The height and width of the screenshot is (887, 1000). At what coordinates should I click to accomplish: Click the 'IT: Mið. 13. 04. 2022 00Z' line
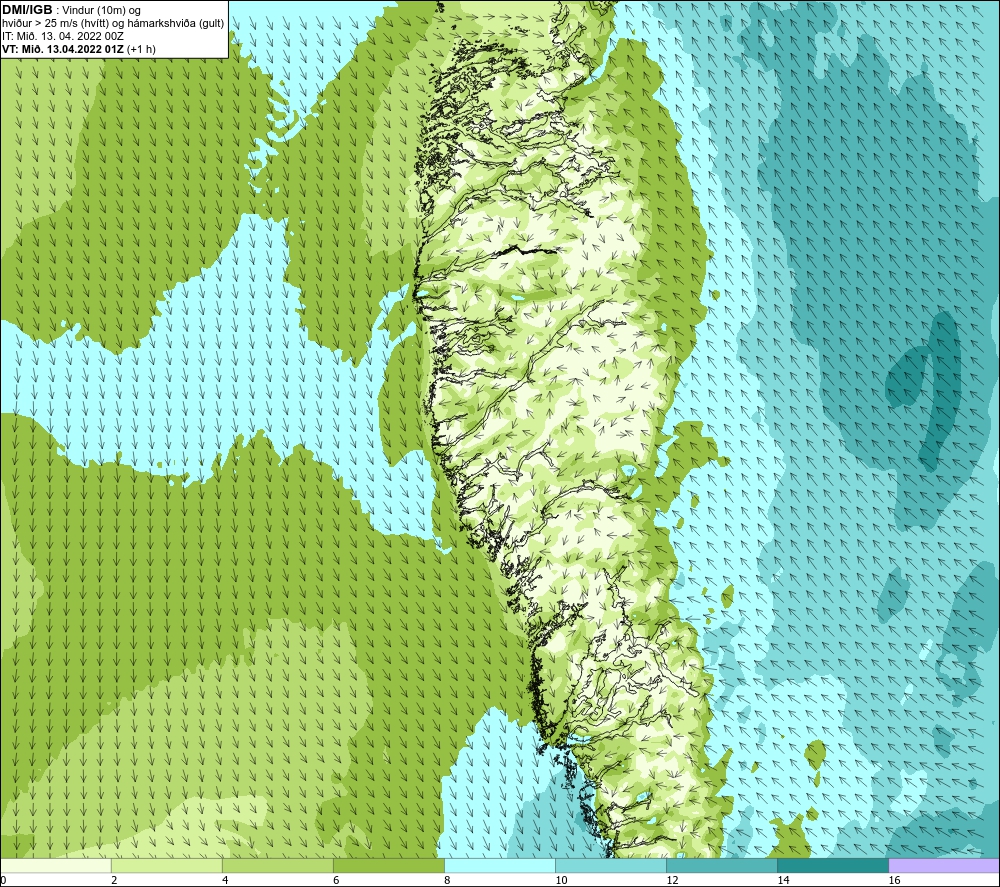(x=62, y=36)
